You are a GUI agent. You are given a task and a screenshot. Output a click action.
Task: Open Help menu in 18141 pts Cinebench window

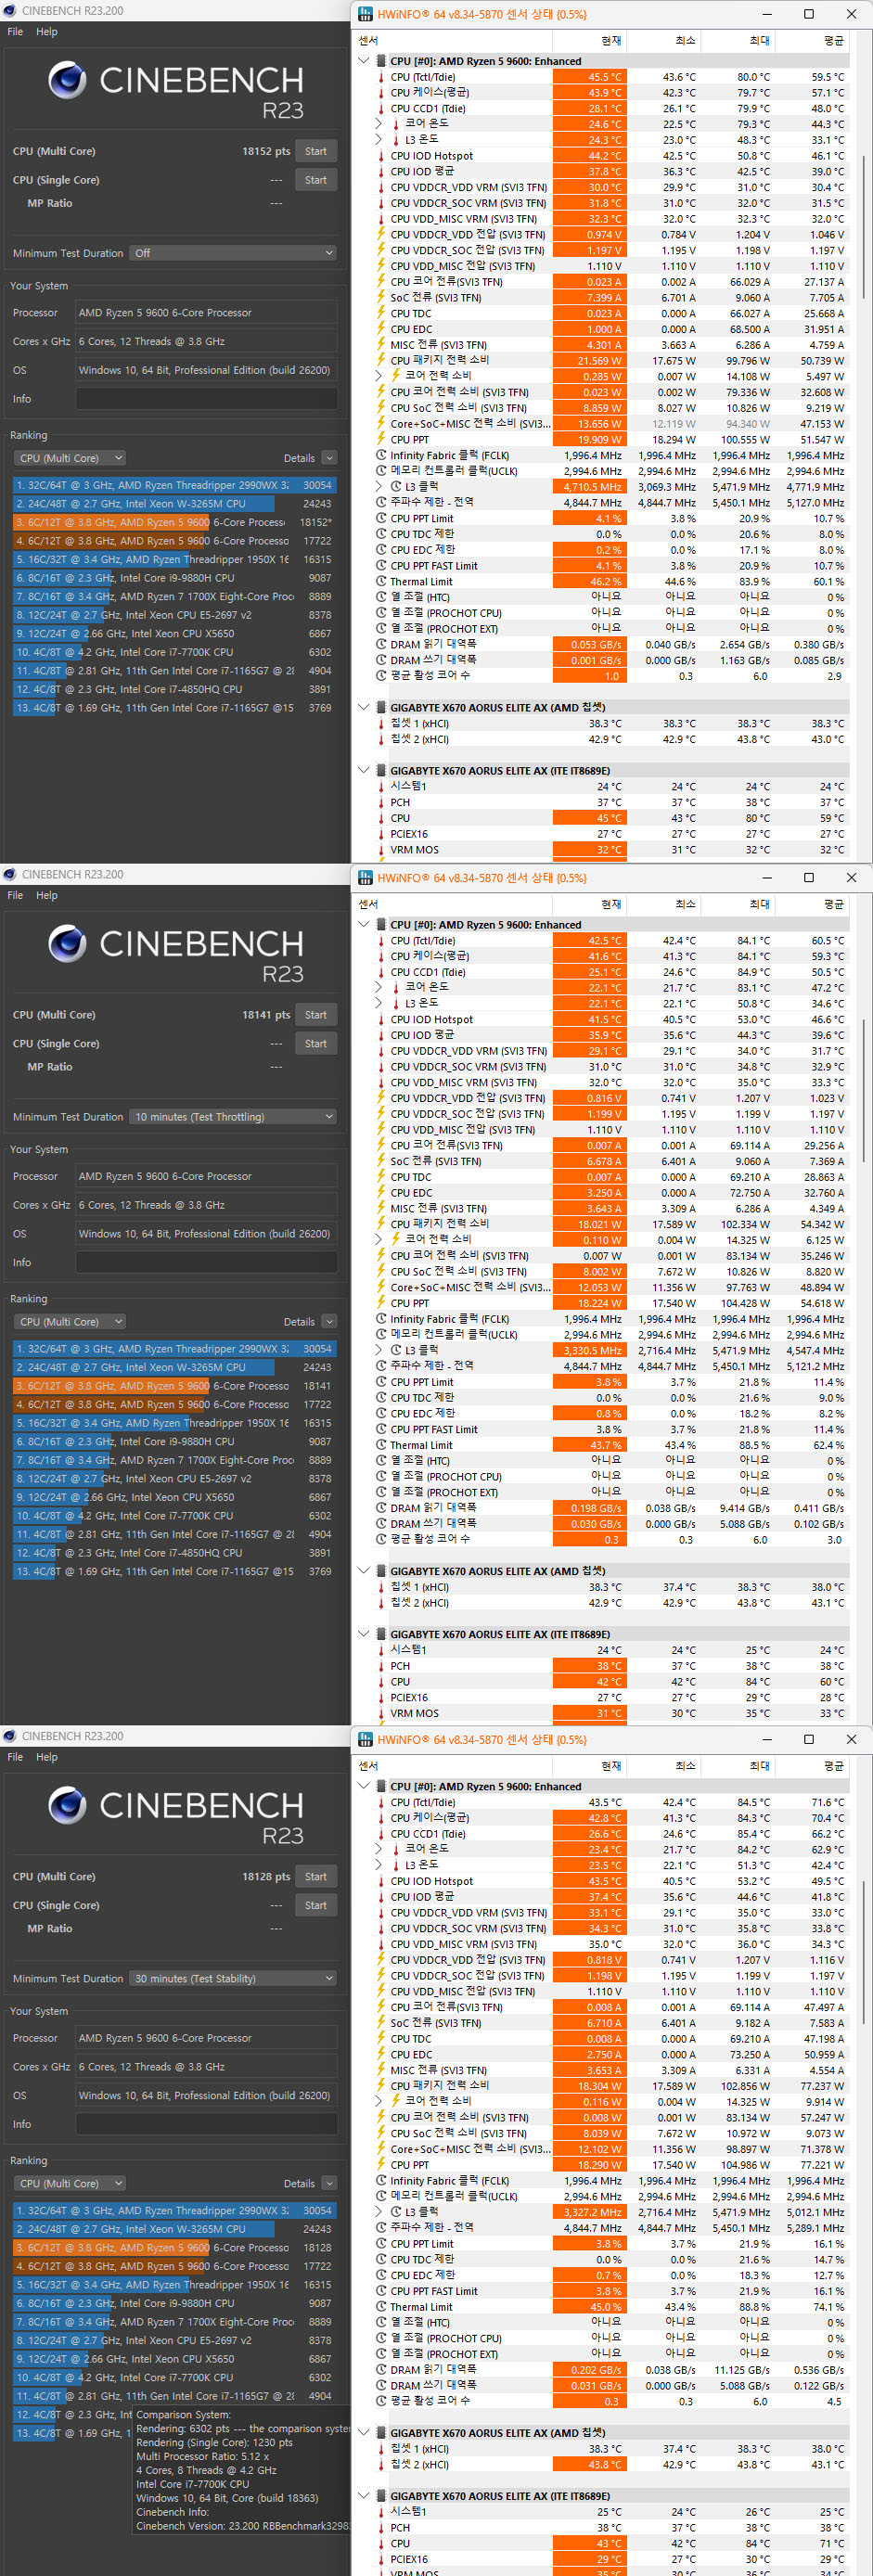pos(47,896)
